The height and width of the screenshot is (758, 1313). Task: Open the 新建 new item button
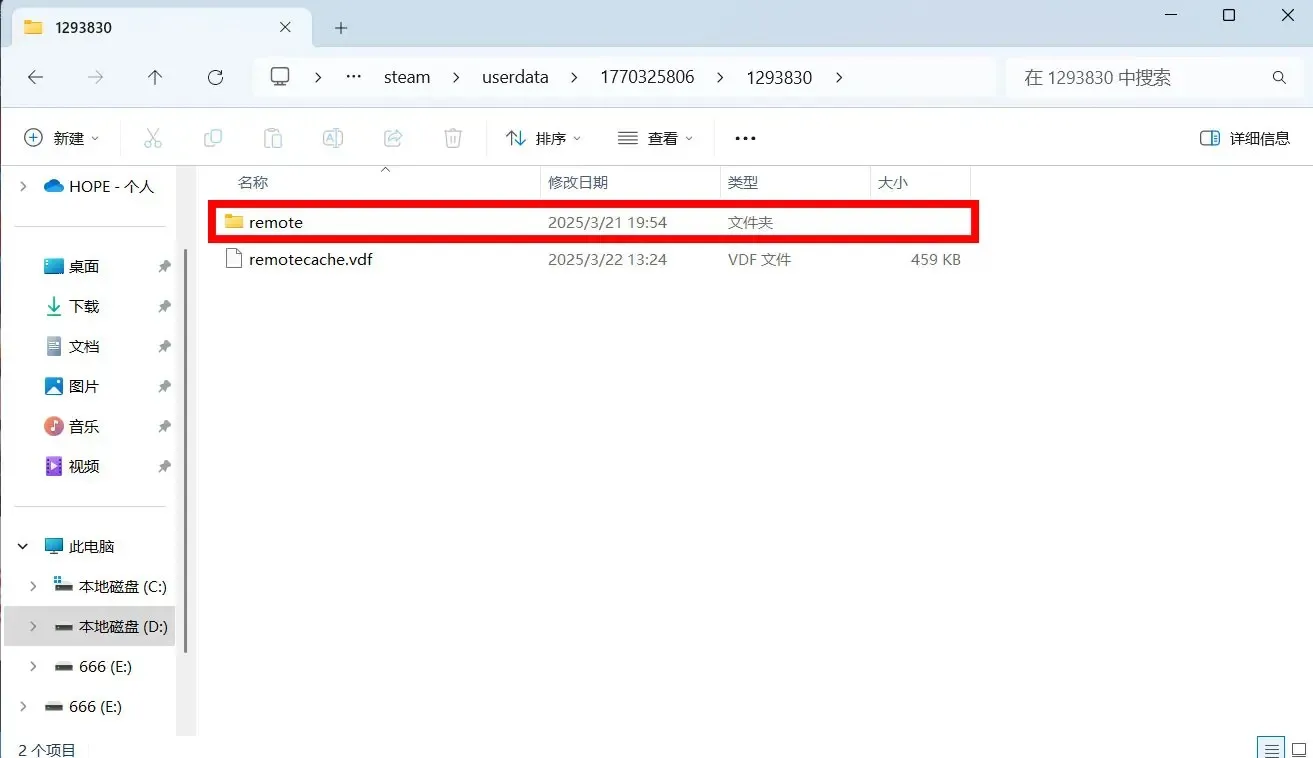(x=61, y=138)
